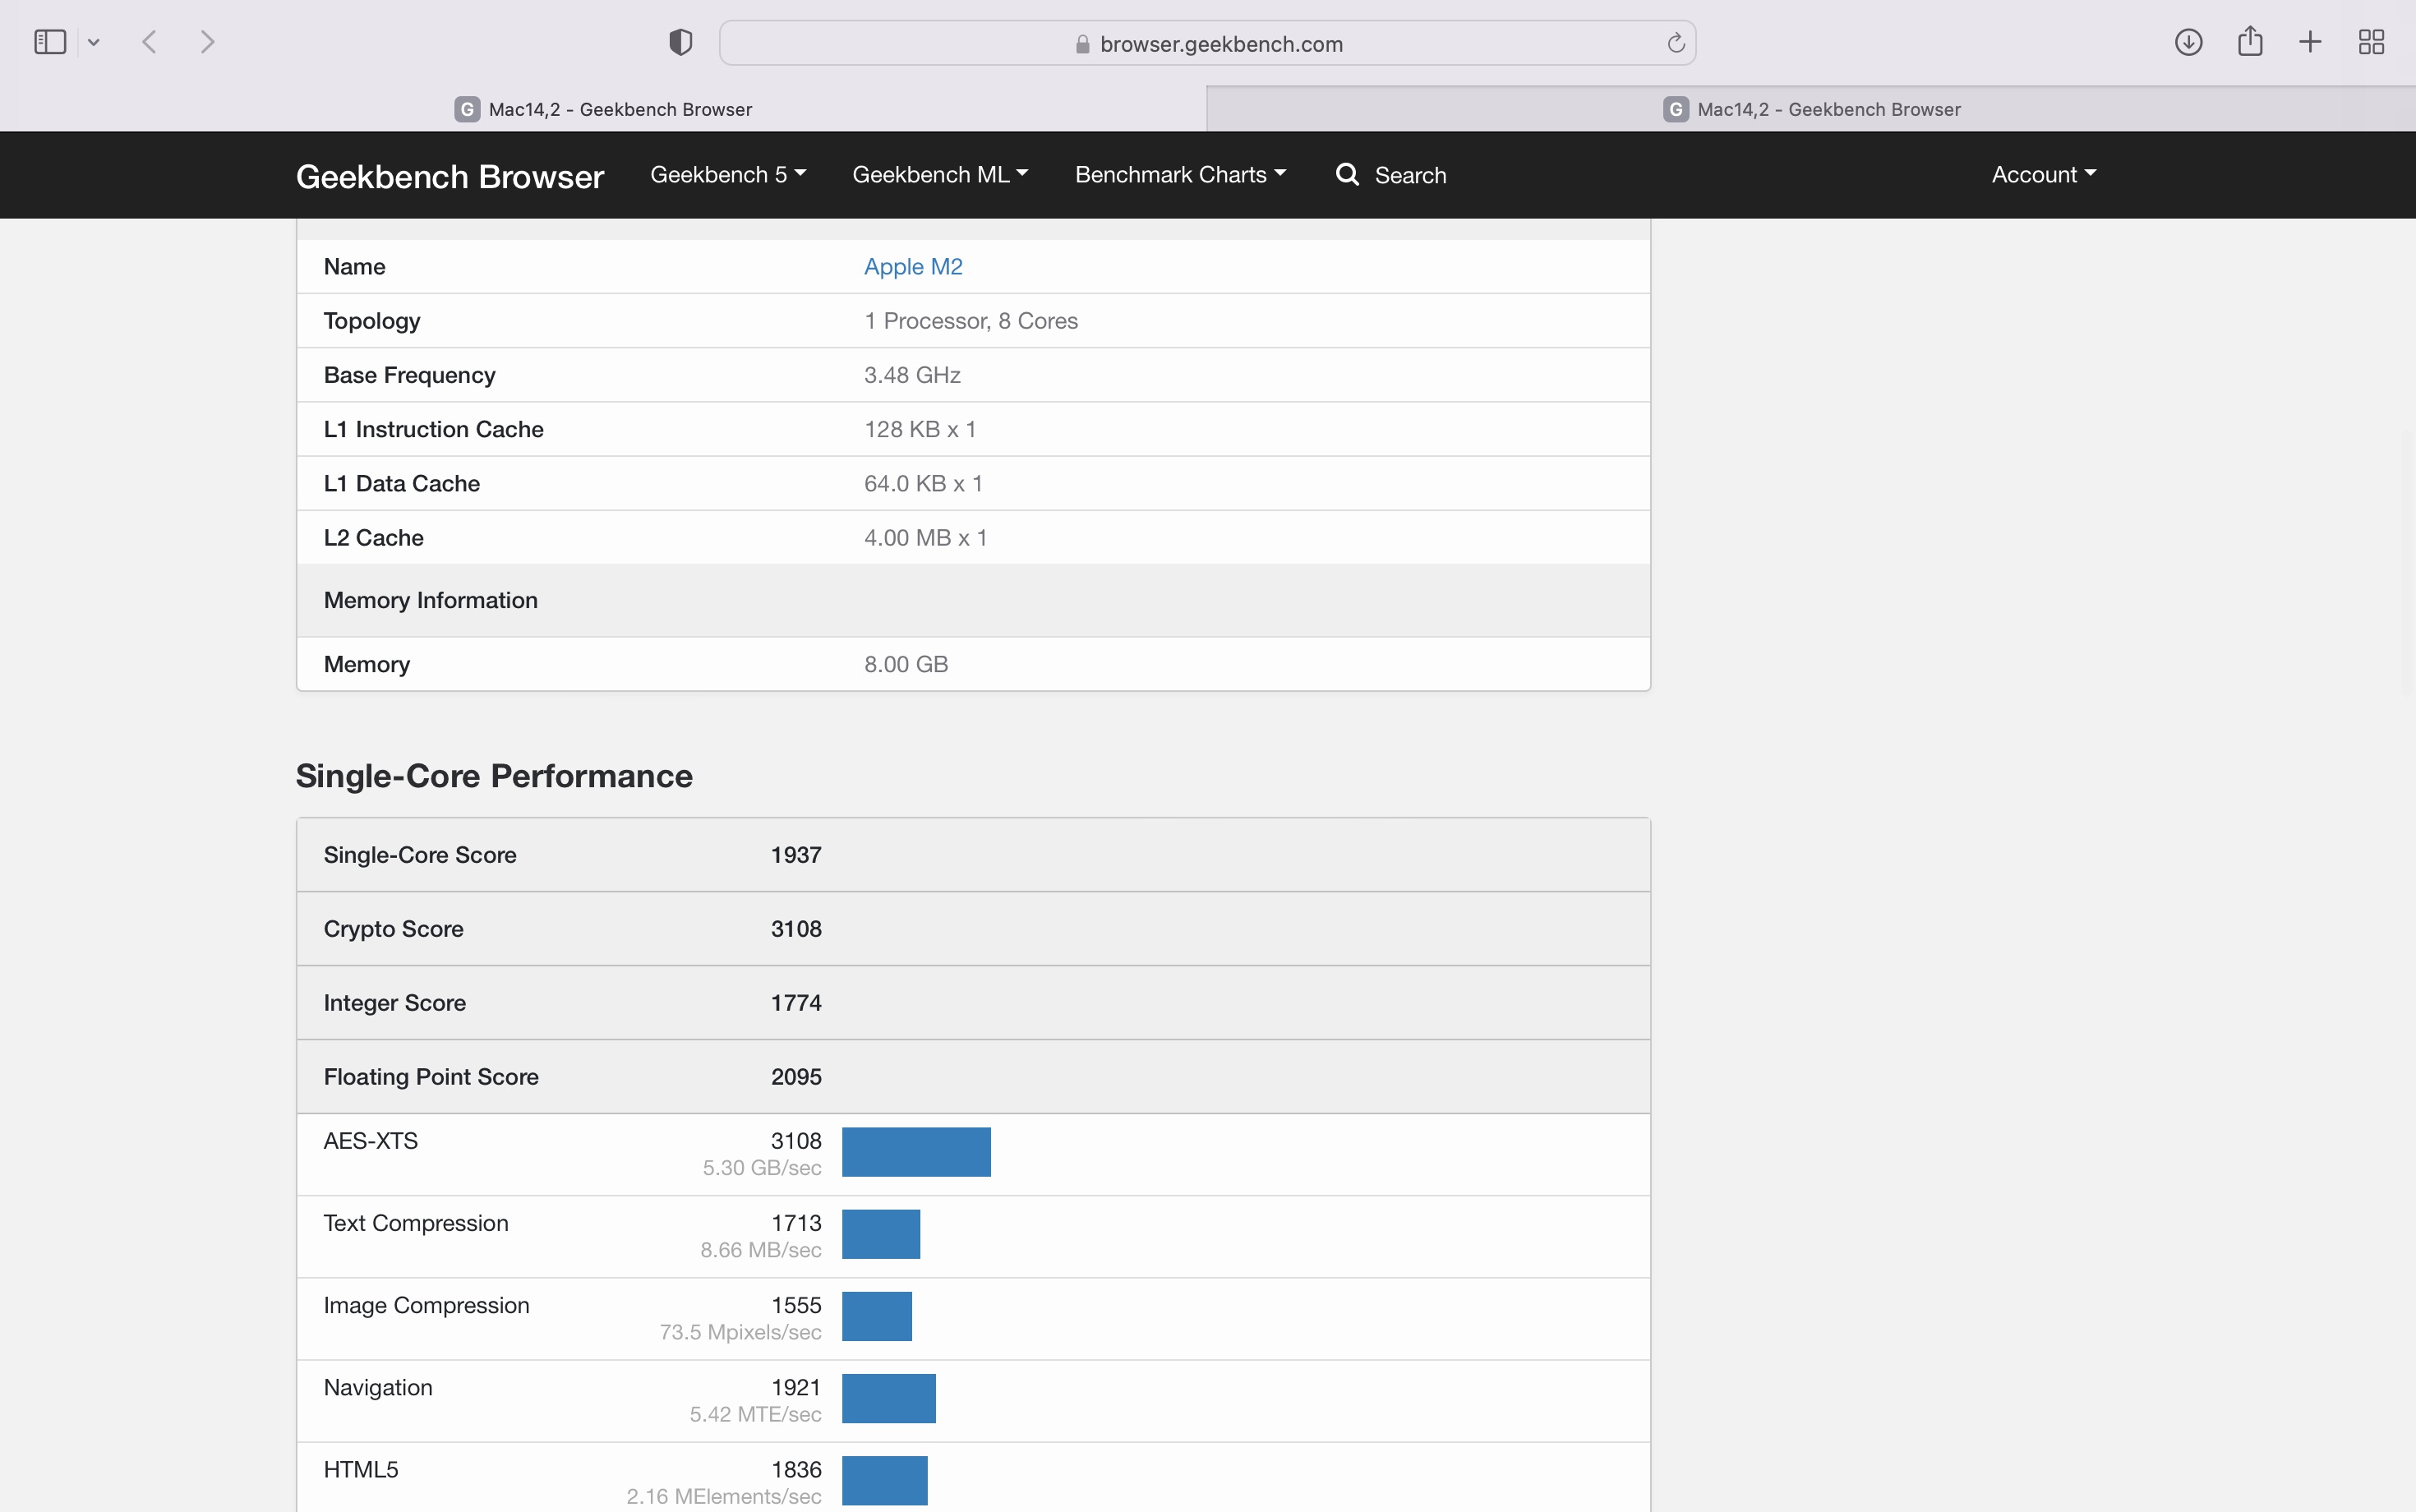Click the Topology row label
Image resolution: width=2416 pixels, height=1512 pixels.
tap(372, 321)
